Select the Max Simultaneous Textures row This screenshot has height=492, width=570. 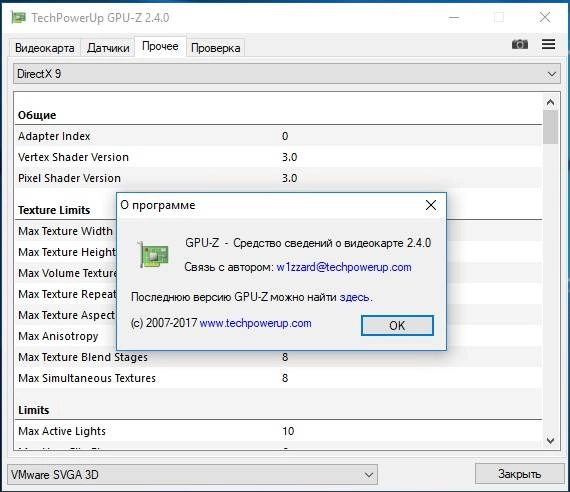coord(278,378)
